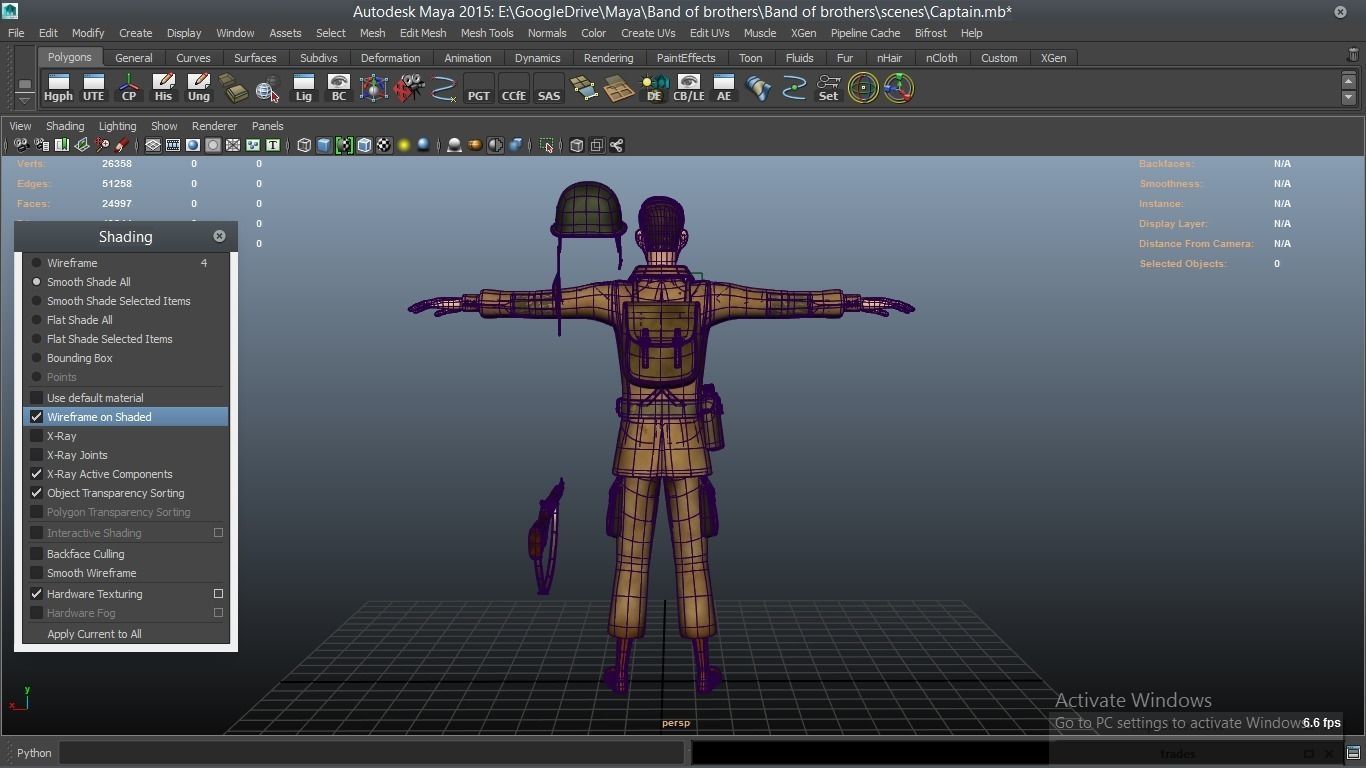
Task: Click the shelf trash can icon
Action: pyautogui.click(x=1353, y=56)
